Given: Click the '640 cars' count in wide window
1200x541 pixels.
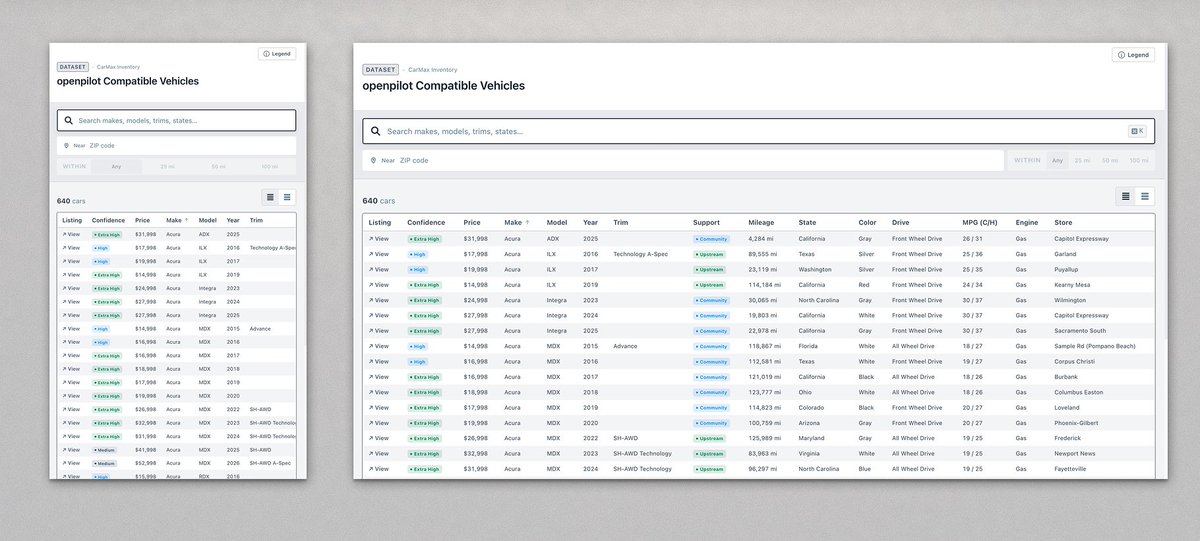Looking at the screenshot, I should coord(380,201).
